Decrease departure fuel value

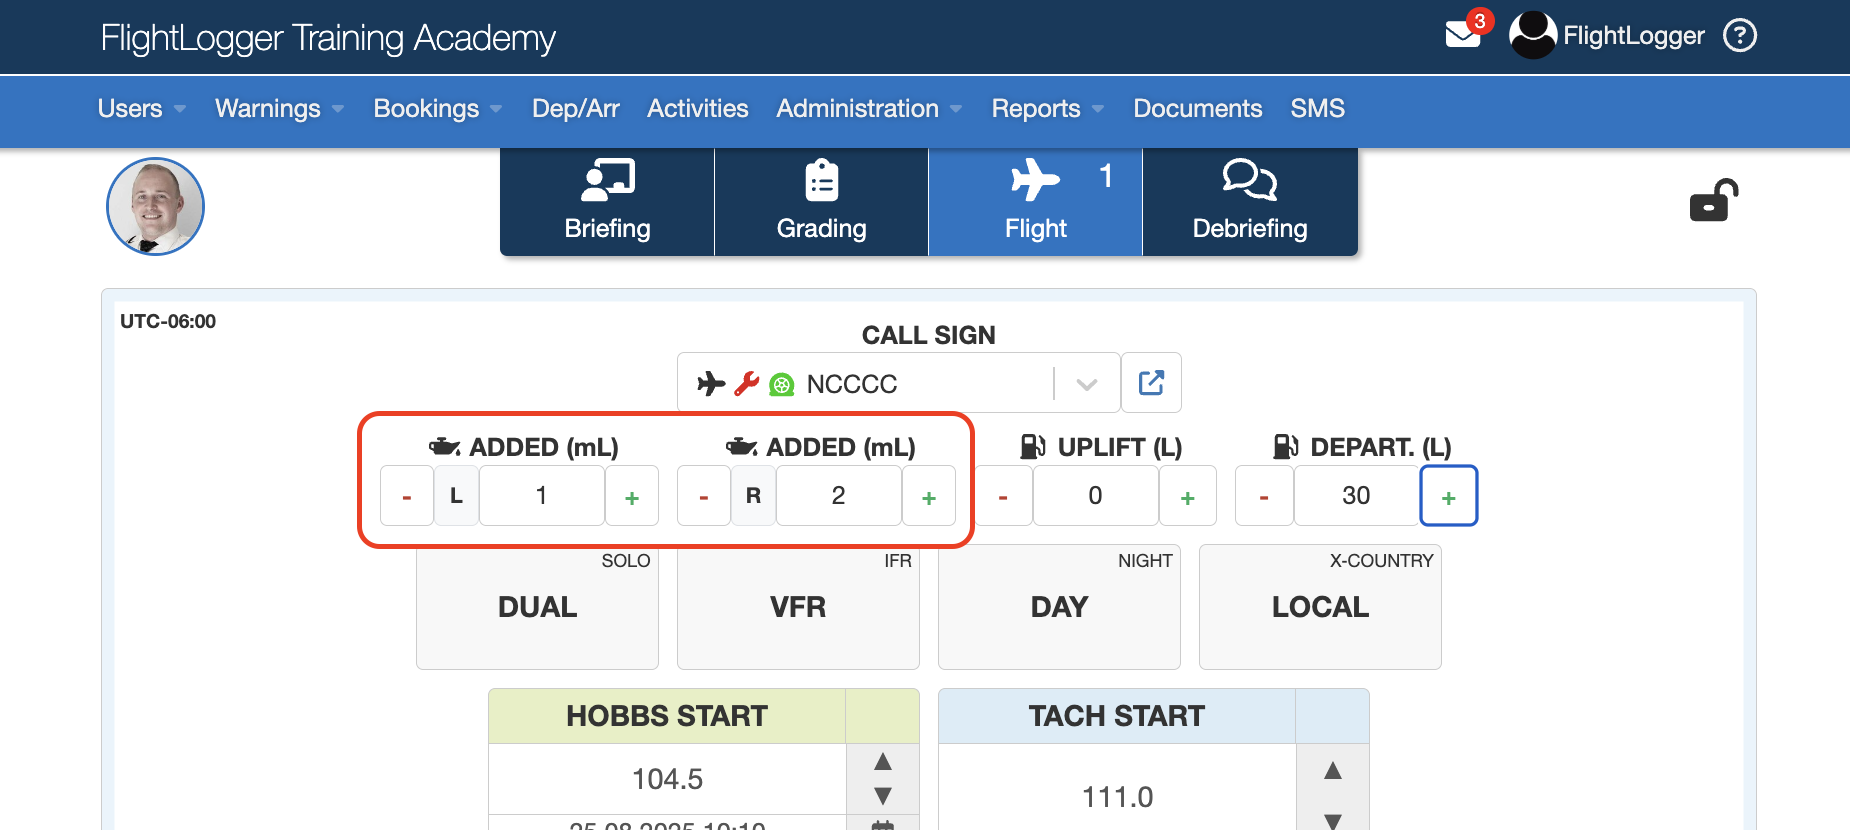pyautogui.click(x=1264, y=496)
